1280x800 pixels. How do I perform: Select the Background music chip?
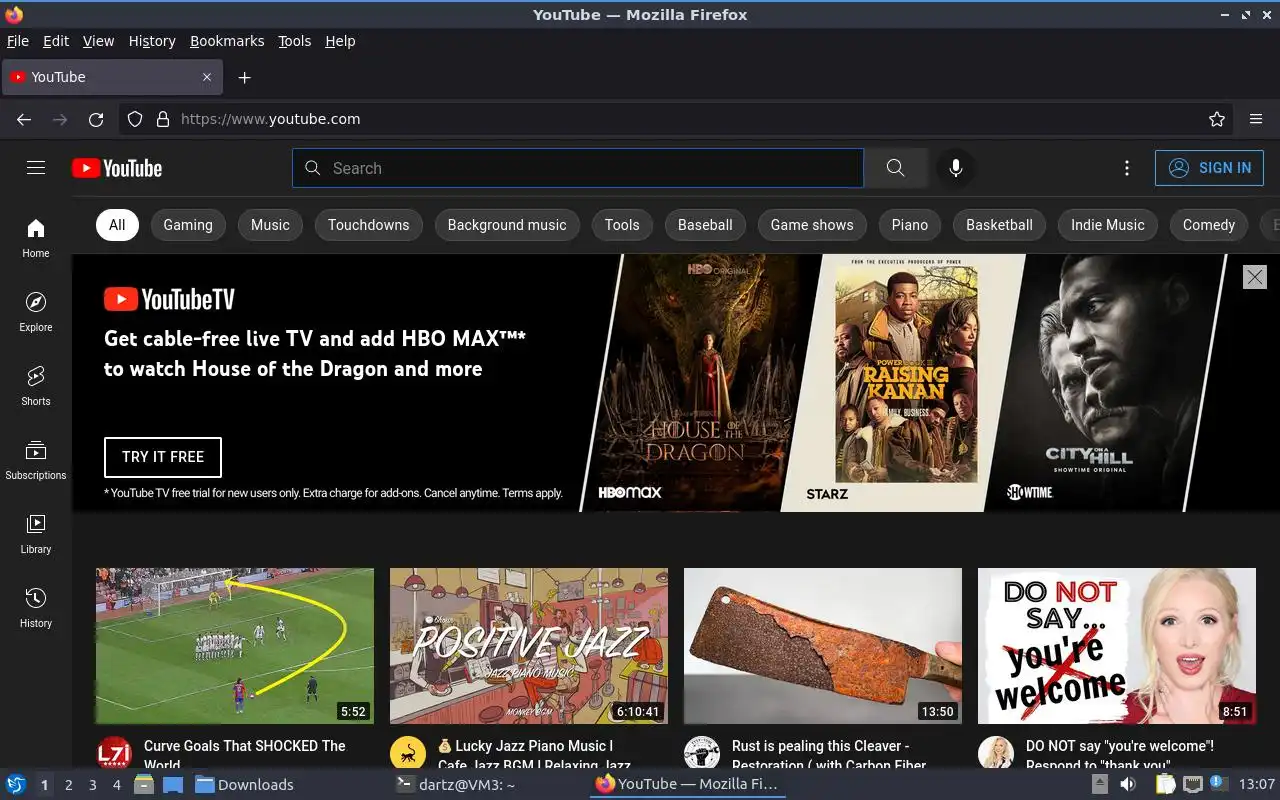507,225
